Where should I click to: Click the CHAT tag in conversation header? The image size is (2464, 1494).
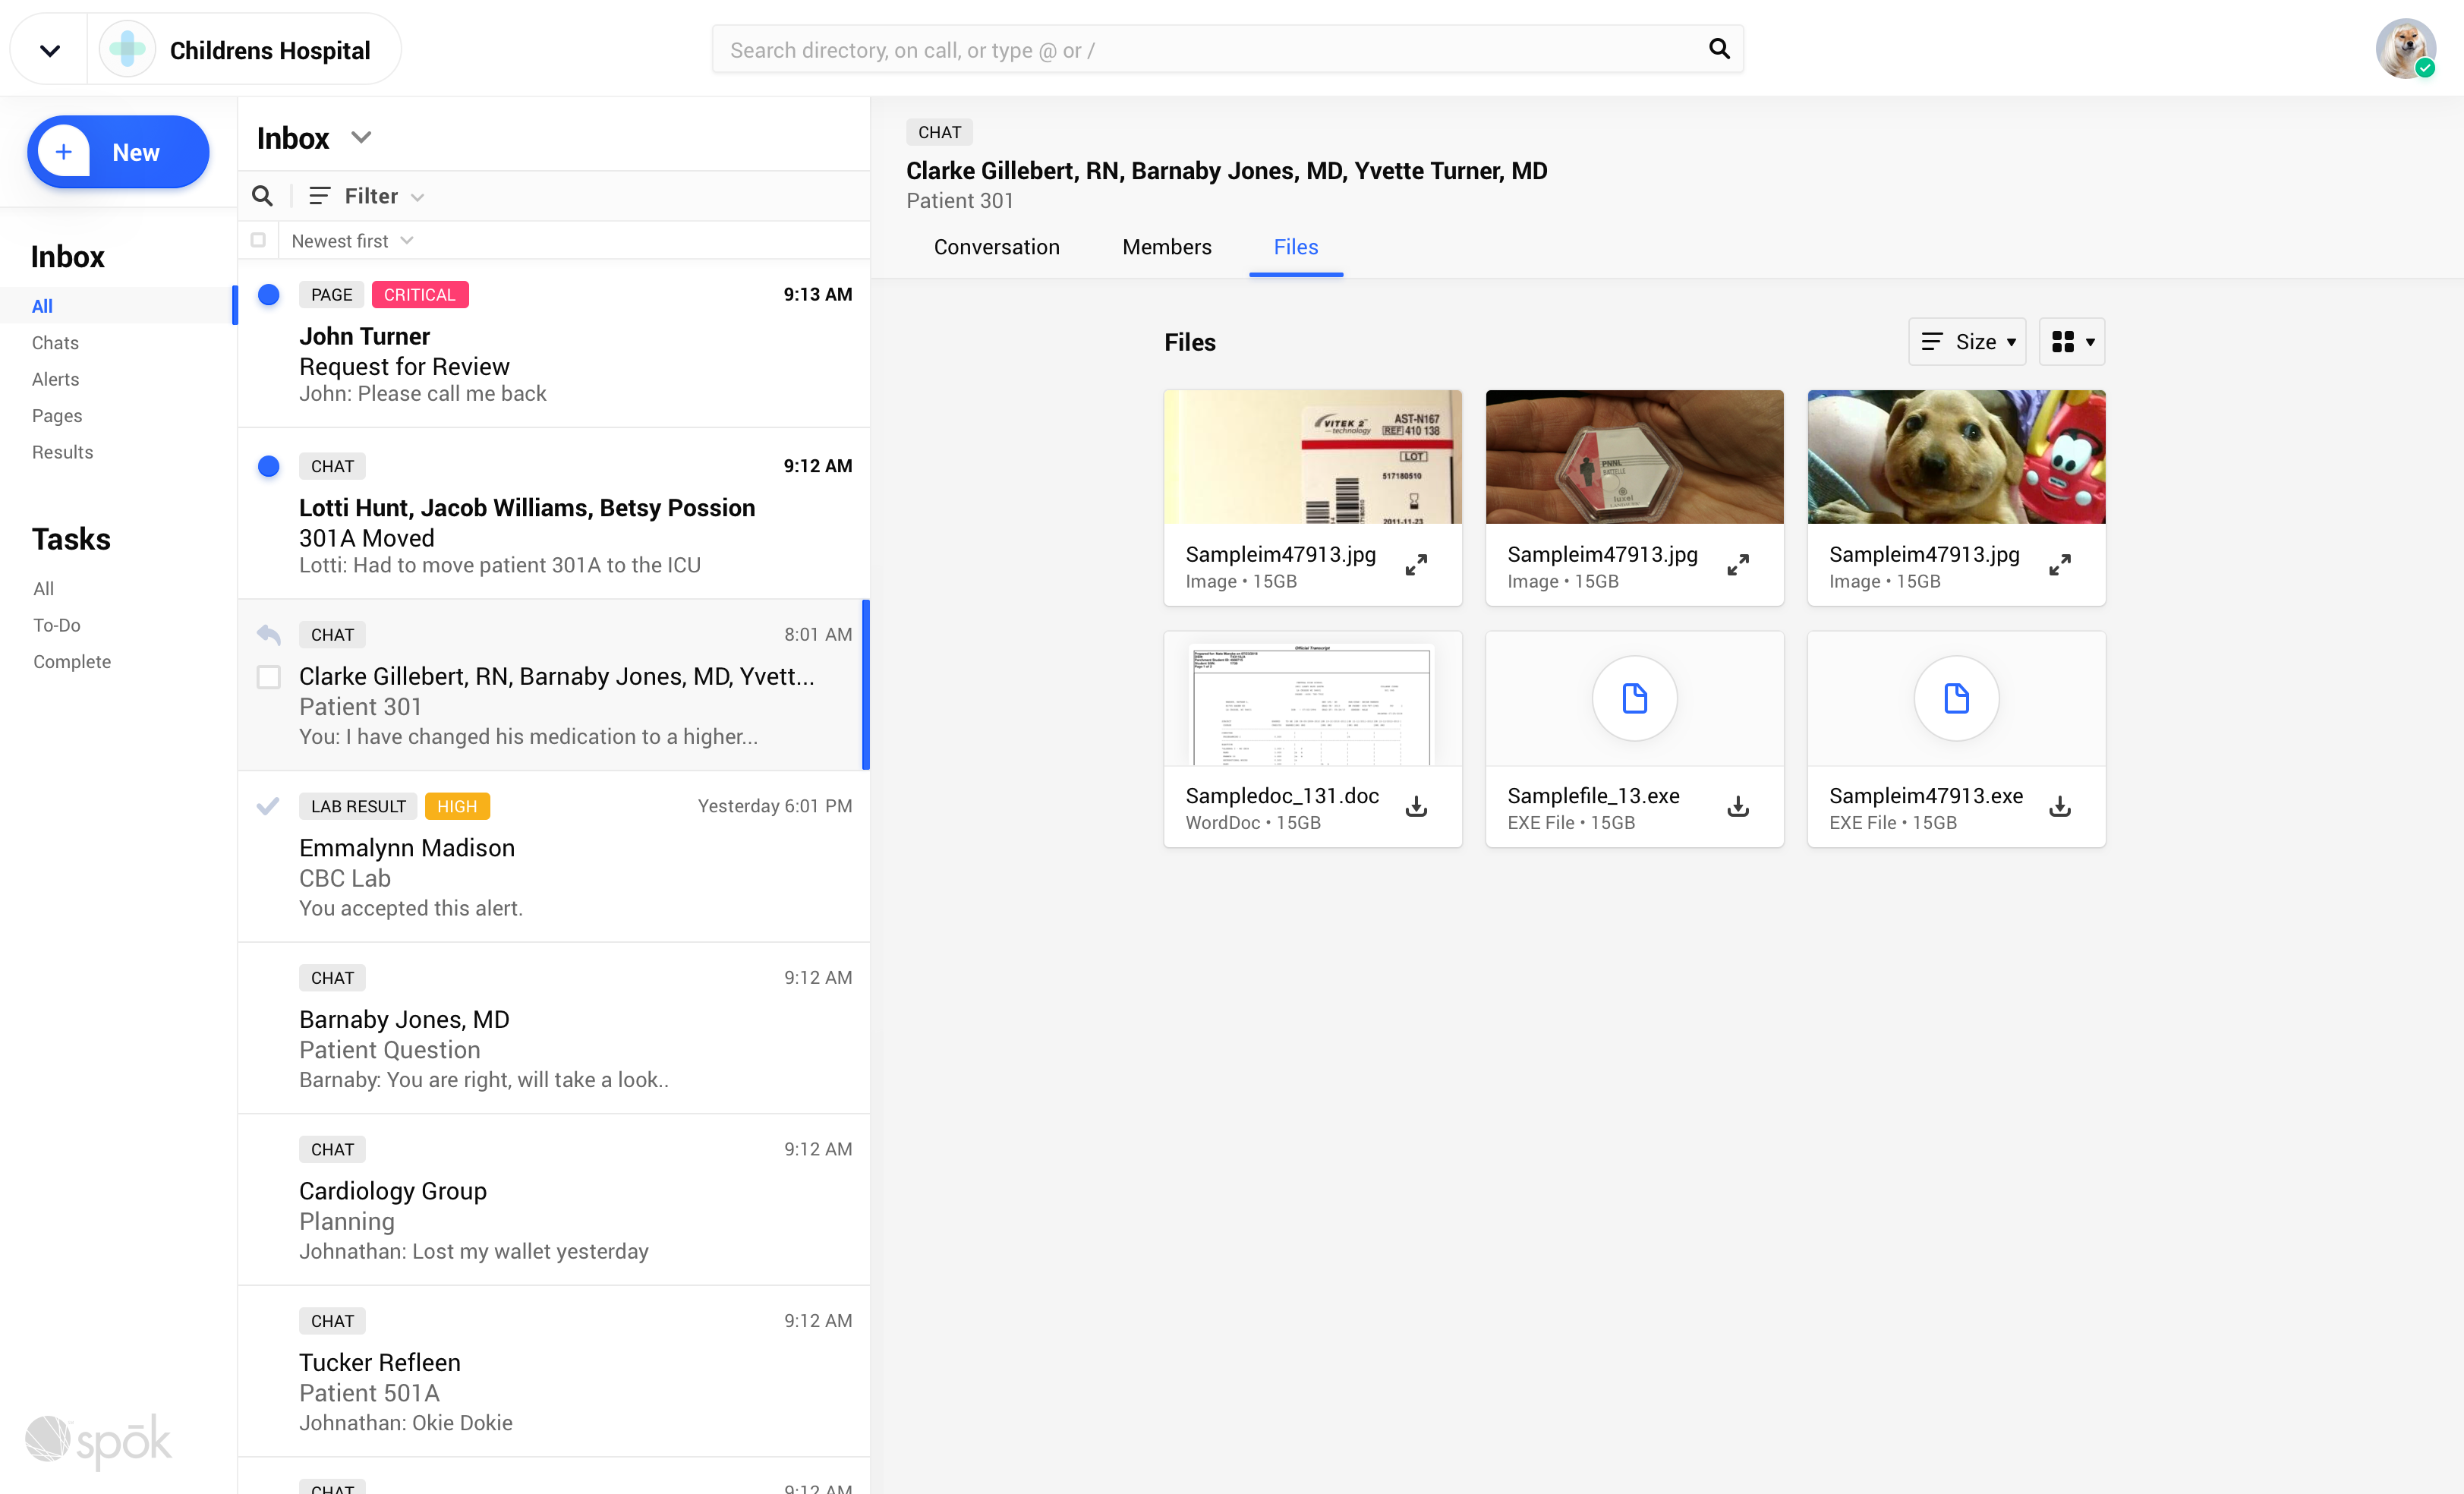point(939,132)
